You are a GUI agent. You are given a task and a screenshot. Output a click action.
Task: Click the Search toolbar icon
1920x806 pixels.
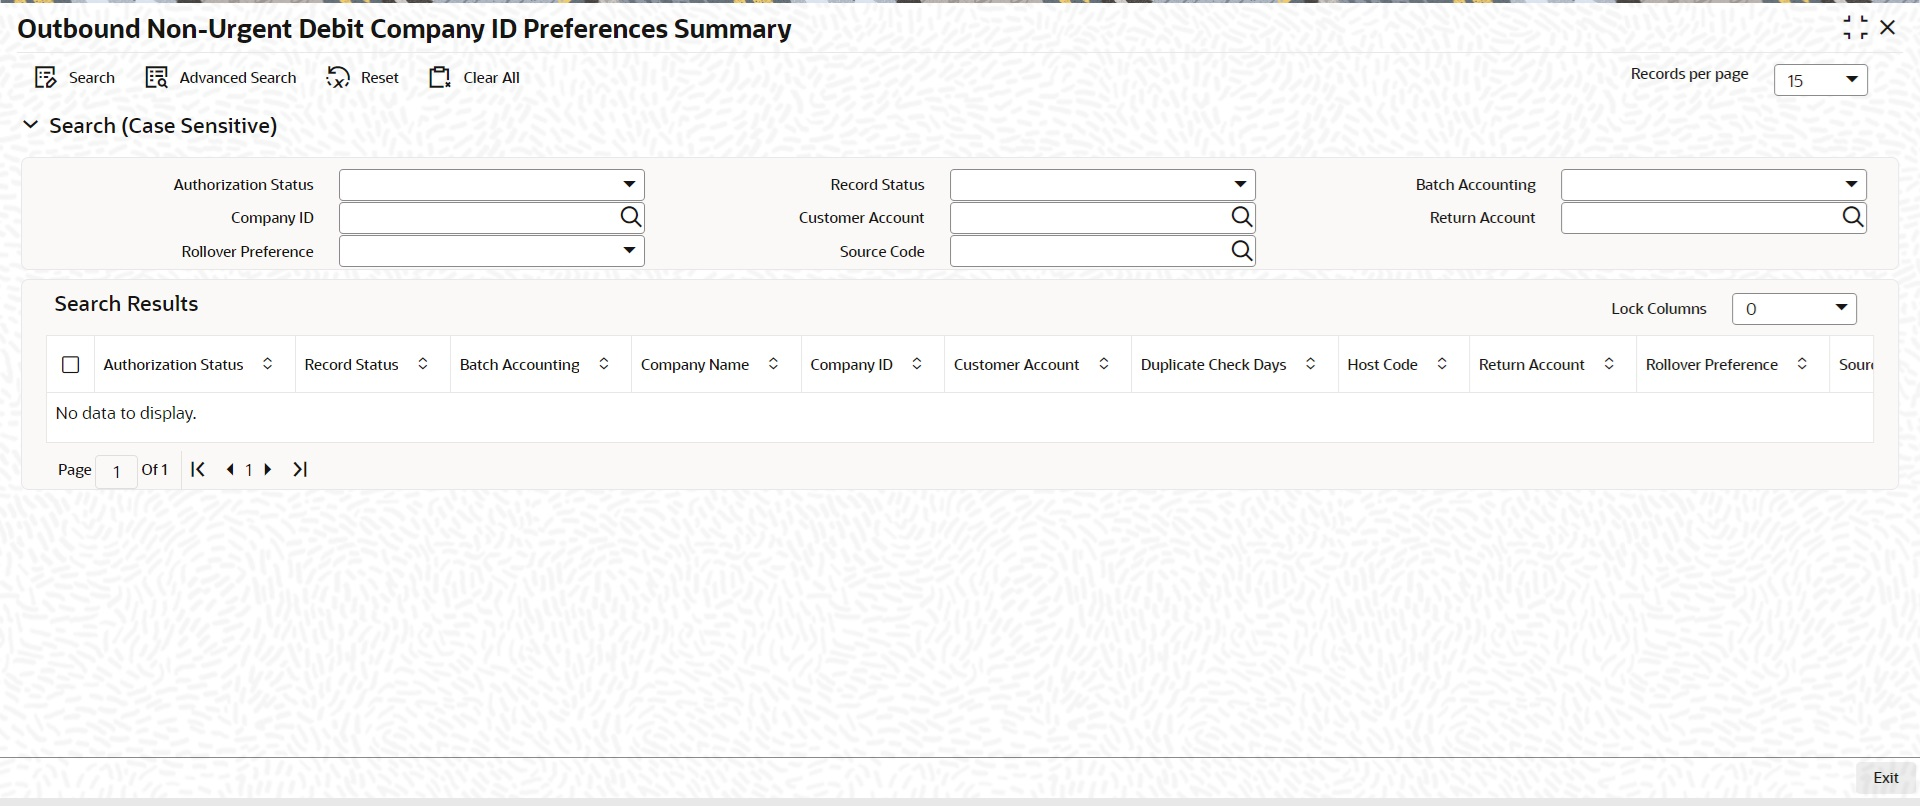click(x=46, y=78)
